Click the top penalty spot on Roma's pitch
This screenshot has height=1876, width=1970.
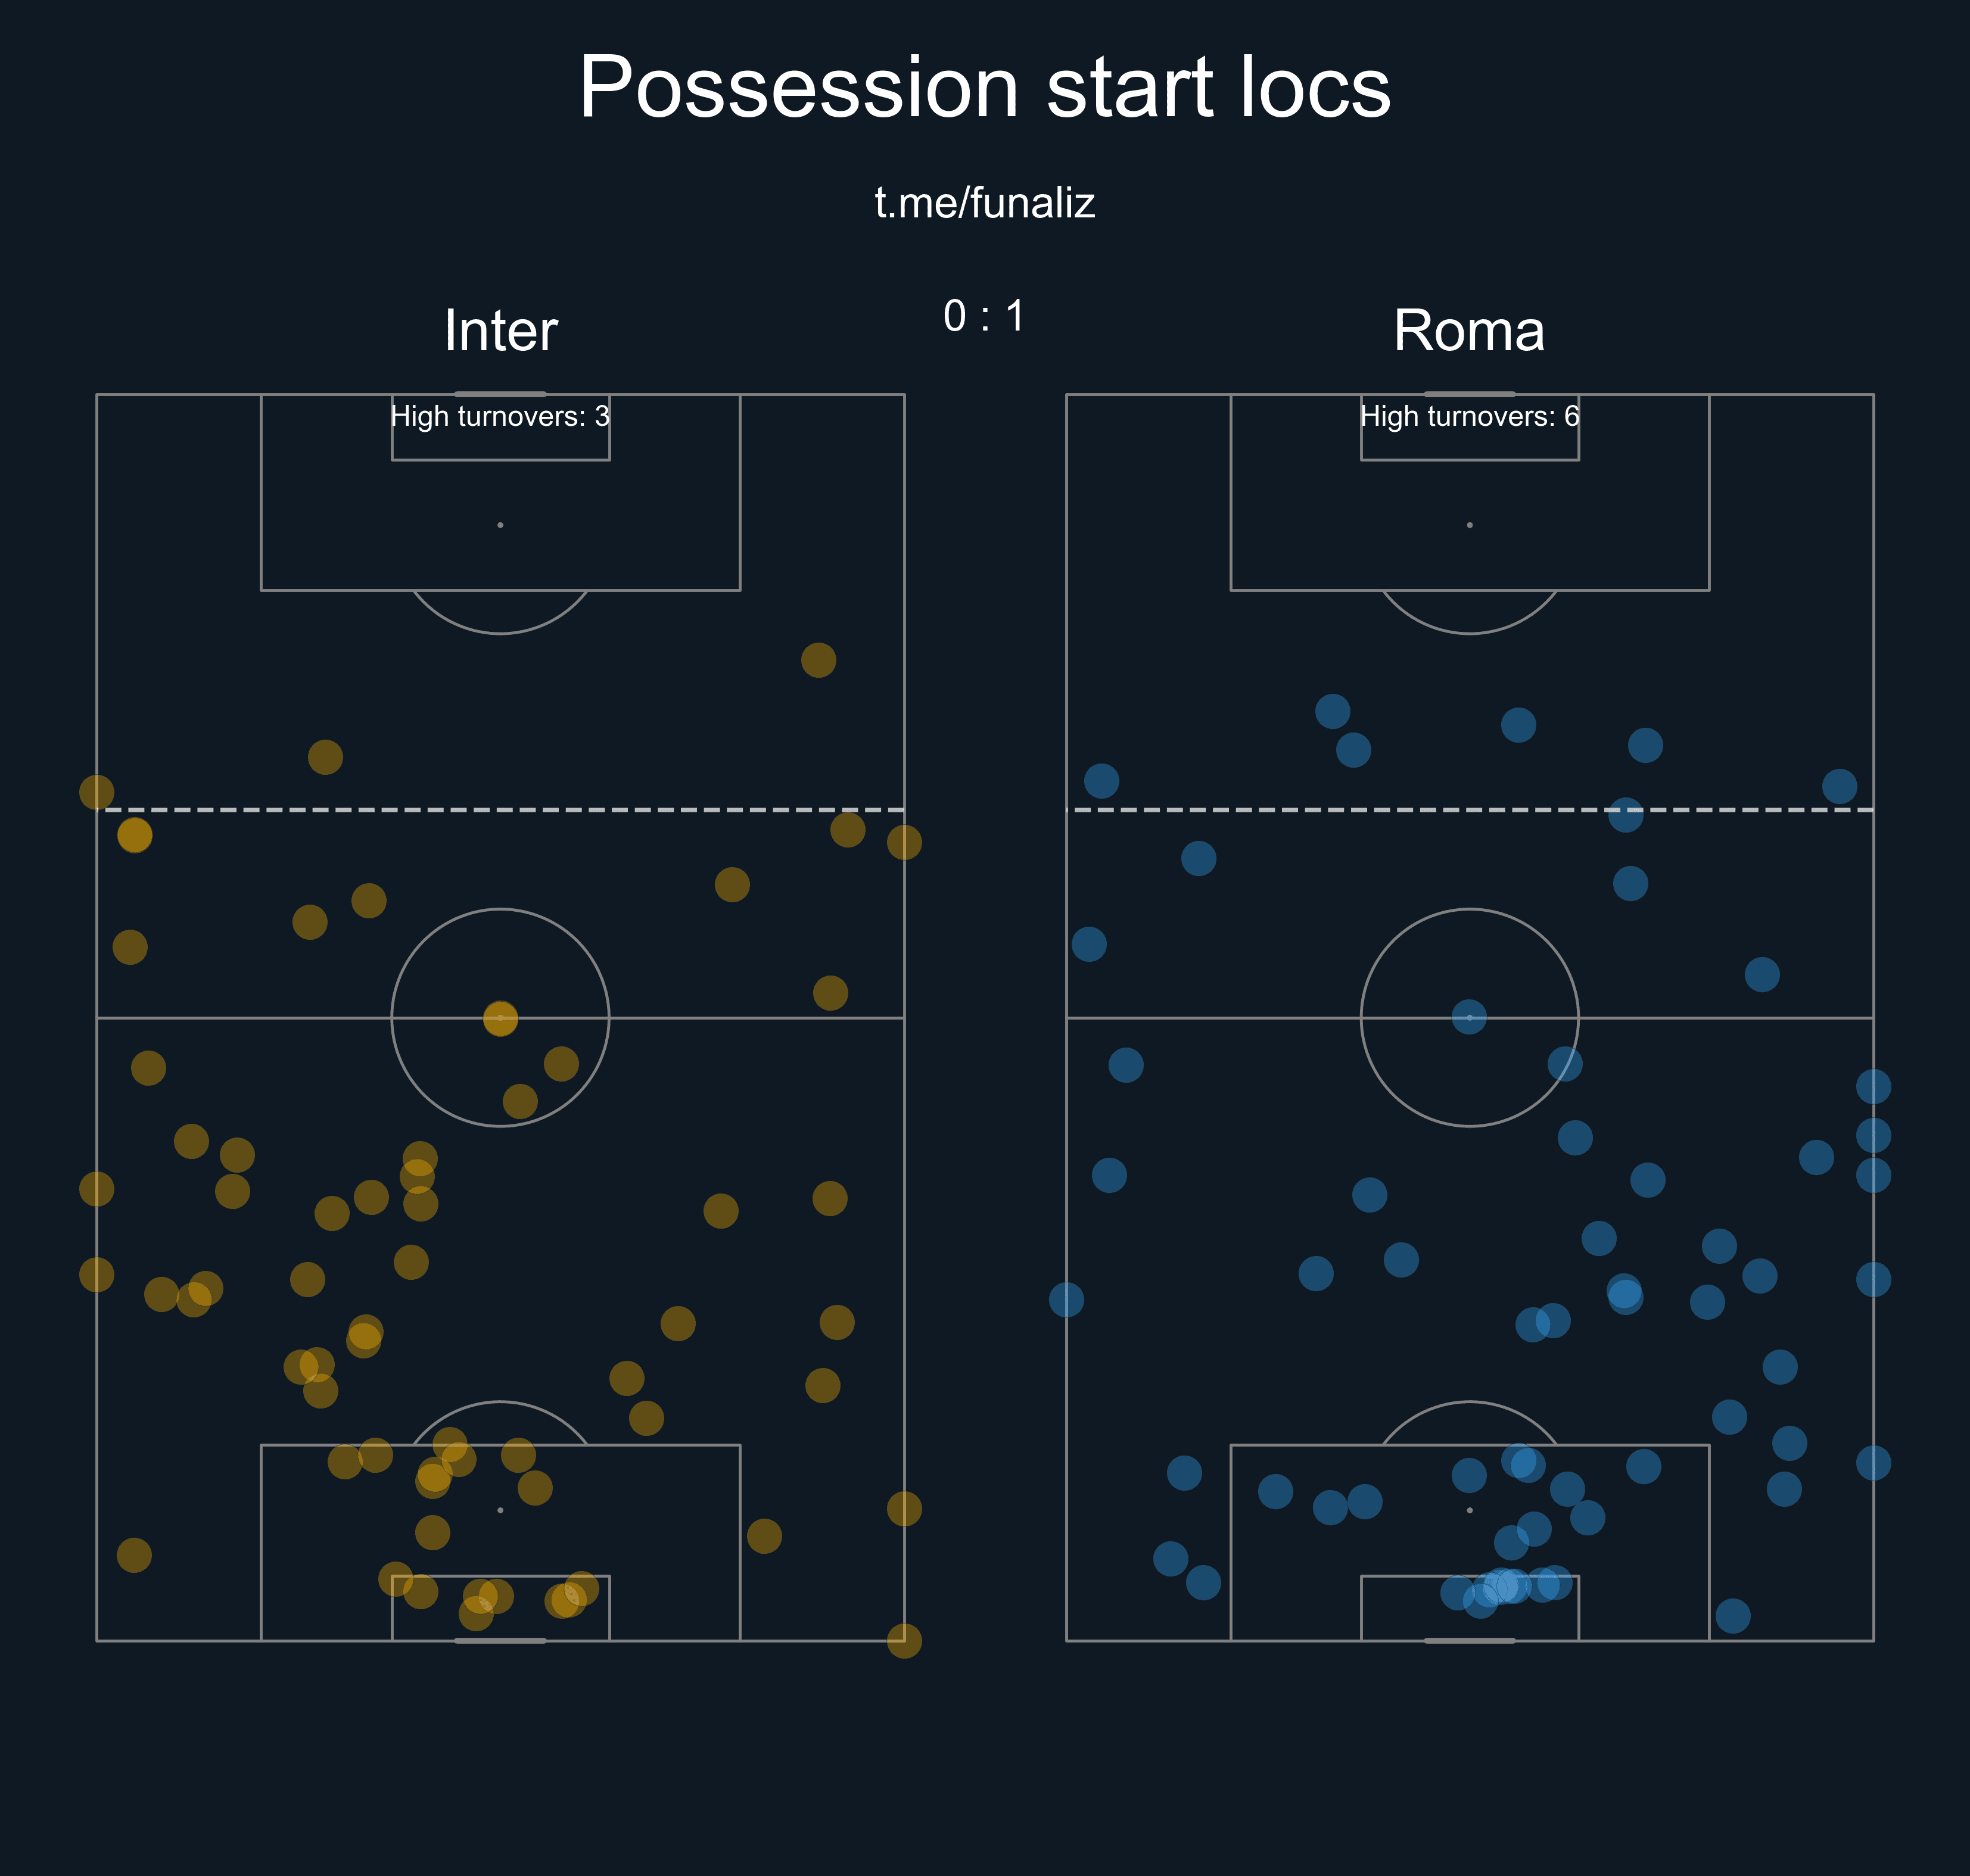click(x=1469, y=525)
